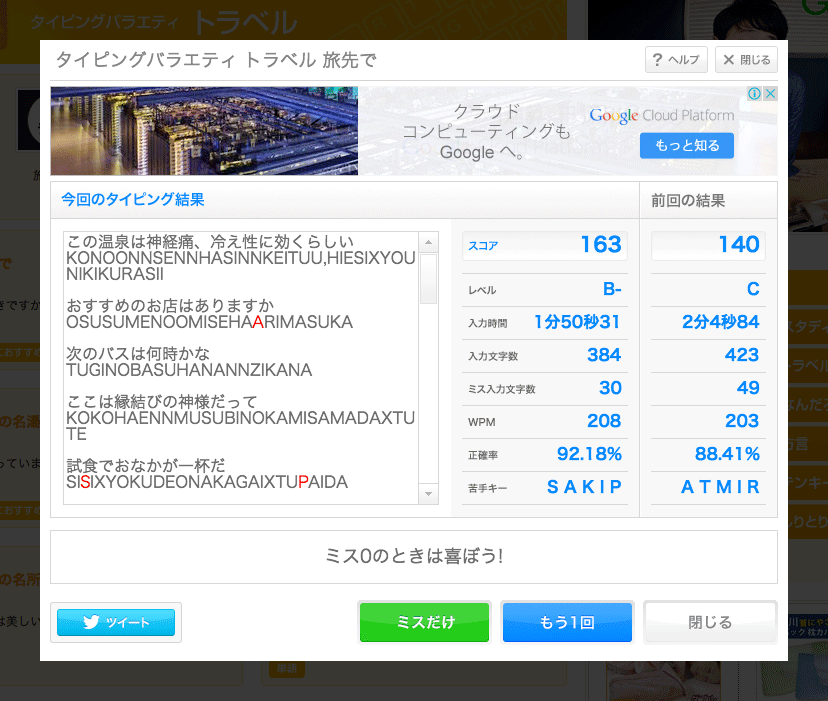Select the 今回のタイピング結果 heading
Image resolution: width=828 pixels, height=701 pixels.
pyautogui.click(x=133, y=200)
